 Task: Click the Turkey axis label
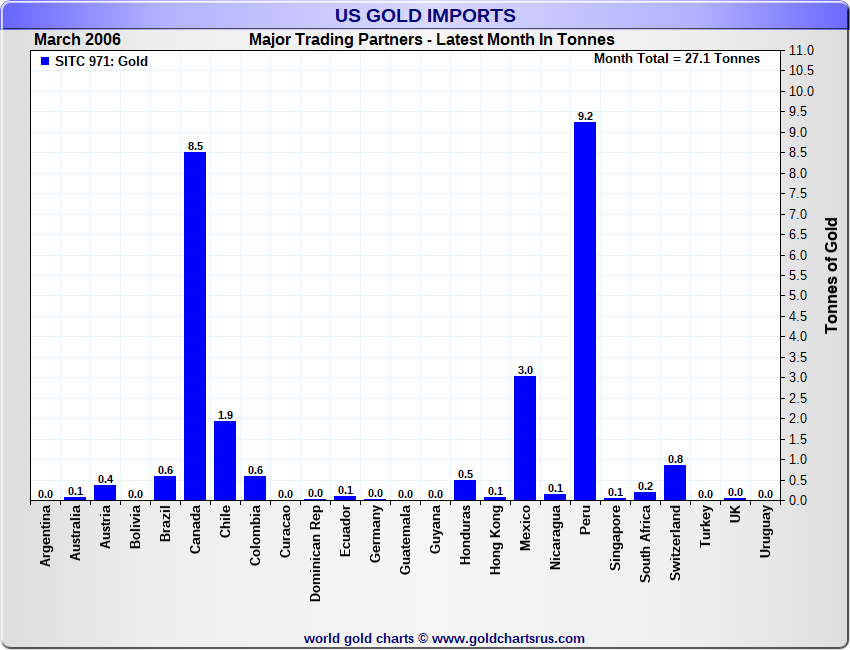coord(705,526)
